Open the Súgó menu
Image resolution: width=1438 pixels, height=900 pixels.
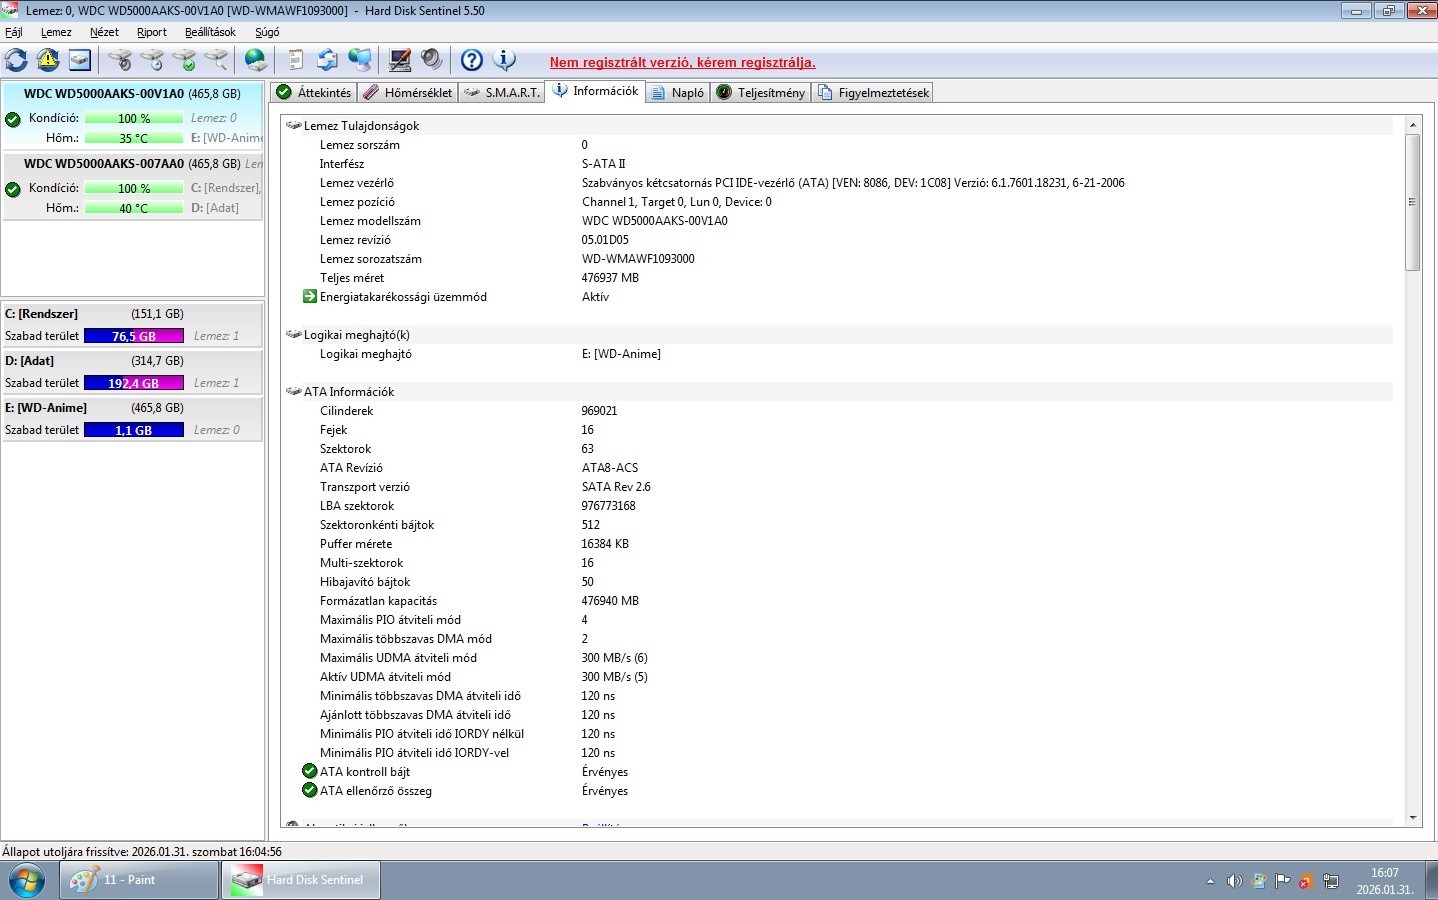(x=267, y=32)
